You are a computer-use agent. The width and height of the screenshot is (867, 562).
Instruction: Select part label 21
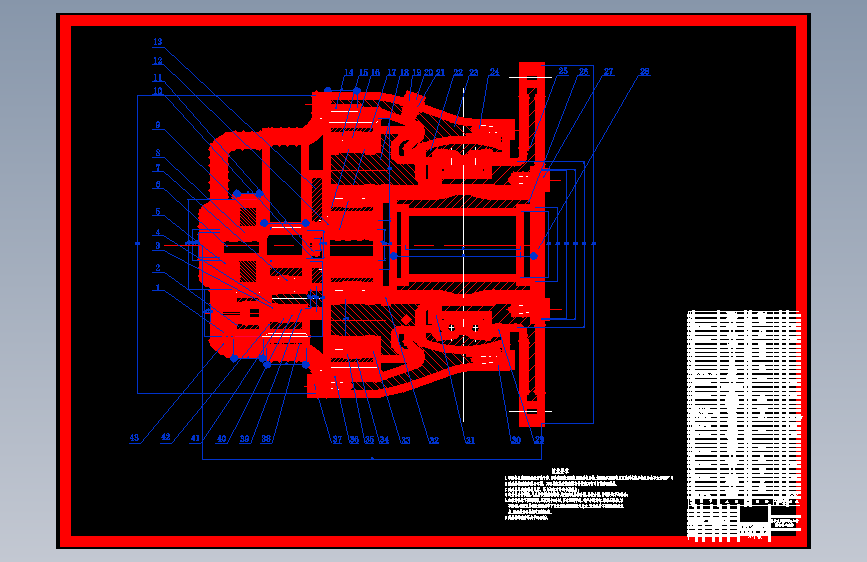(x=440, y=72)
